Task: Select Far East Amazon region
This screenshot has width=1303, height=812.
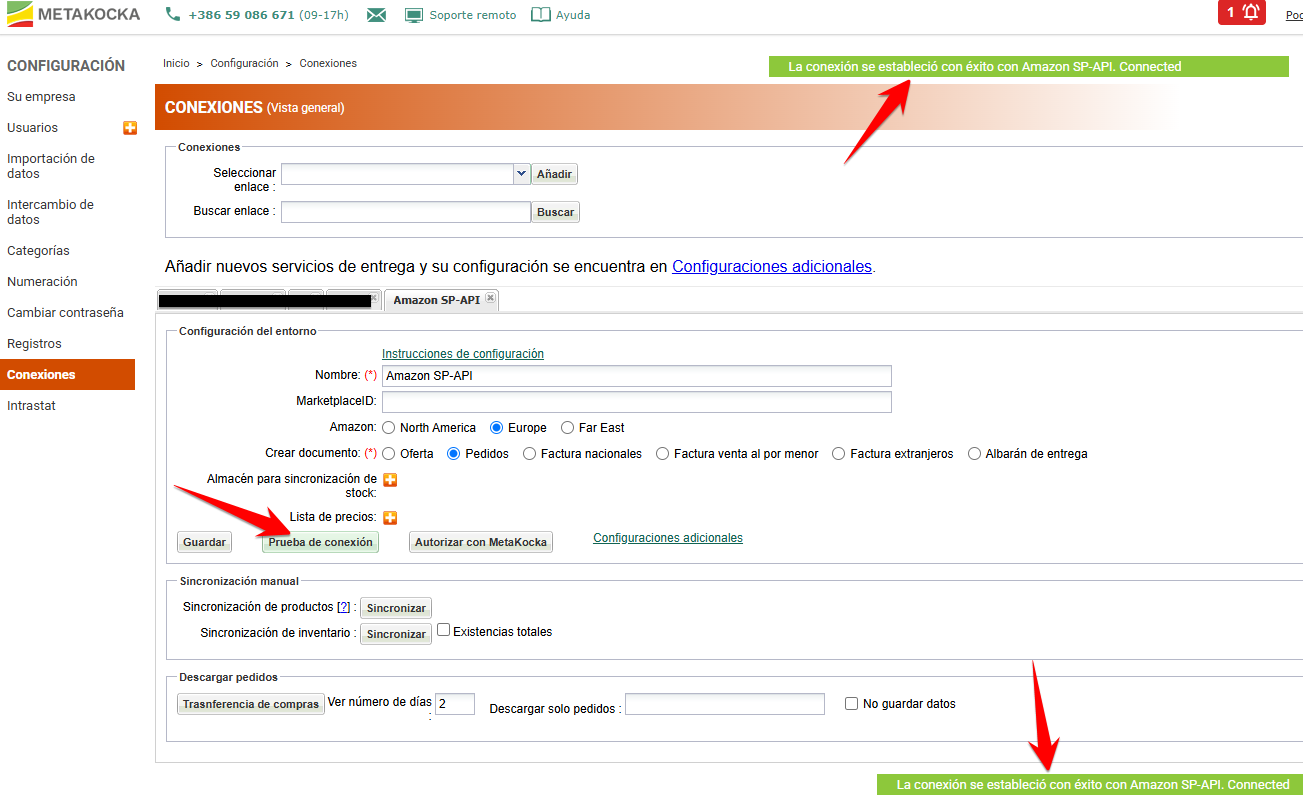Action: point(567,428)
